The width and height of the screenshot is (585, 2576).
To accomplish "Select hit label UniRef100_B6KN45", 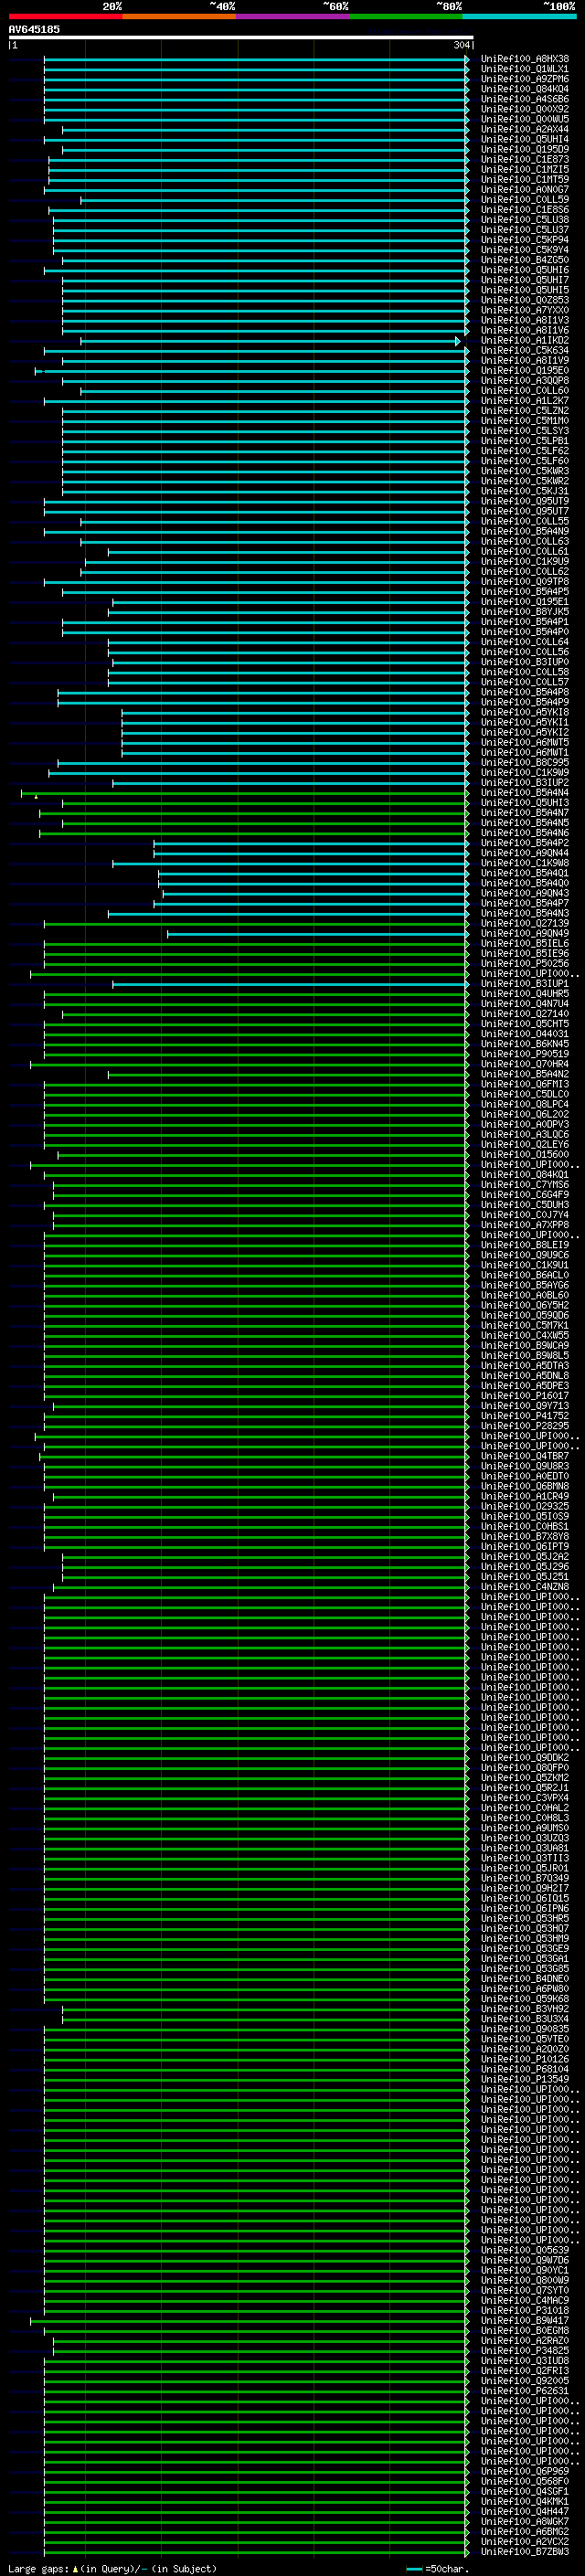I will pyautogui.click(x=525, y=1044).
